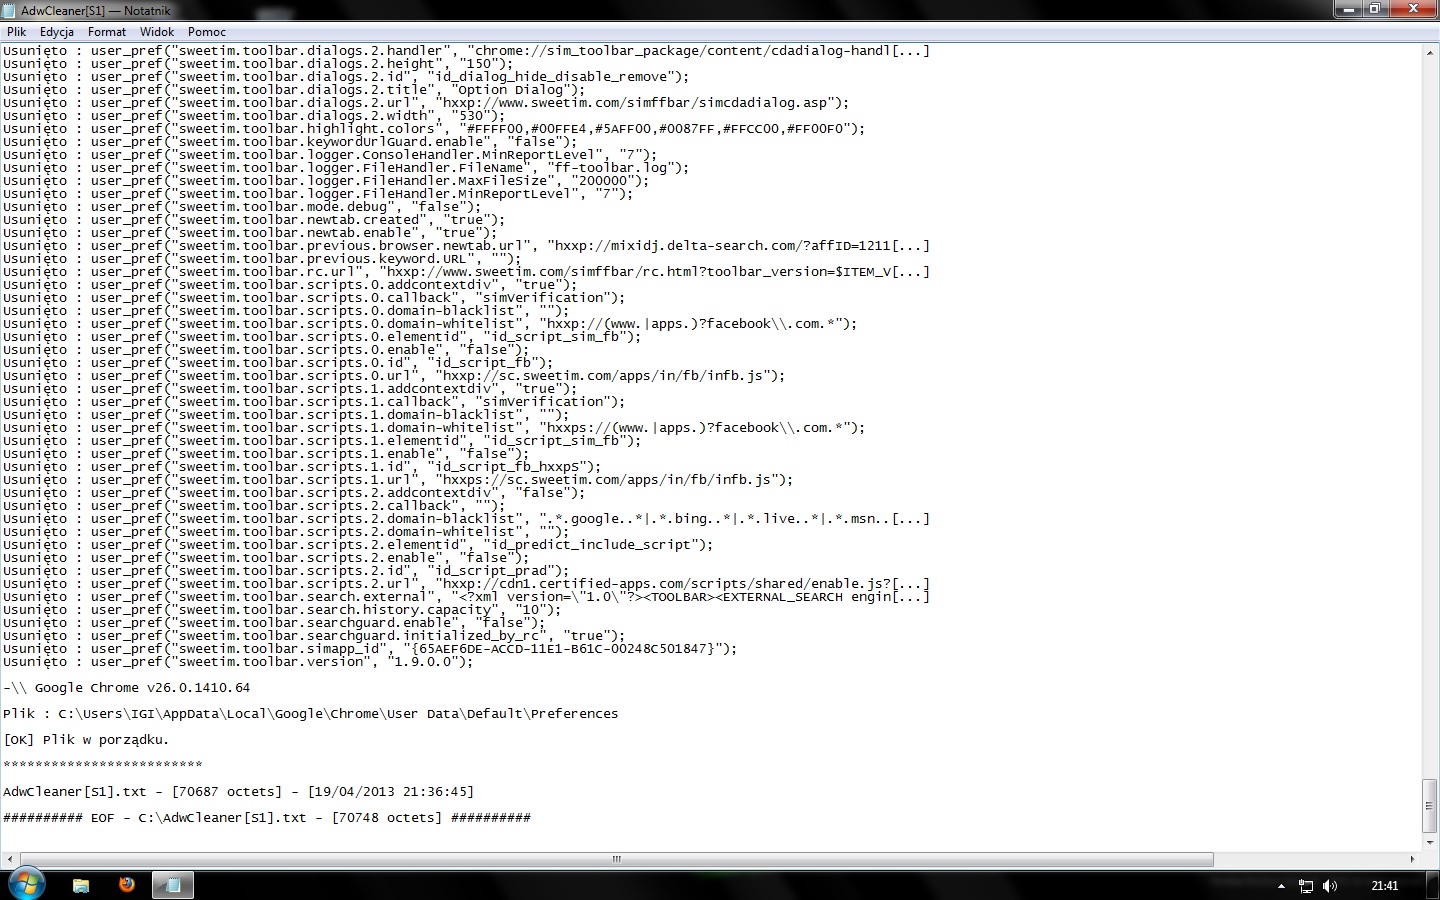Viewport: 1440px width, 900px height.
Task: Click the horizontal scrollbar thumb
Action: [616, 859]
